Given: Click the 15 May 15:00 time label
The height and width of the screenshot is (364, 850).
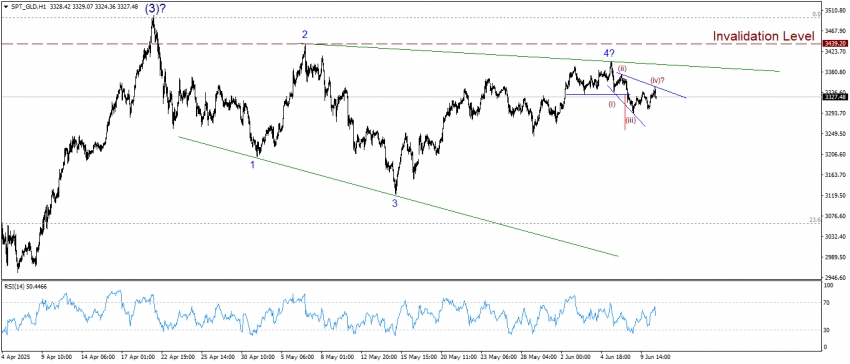Looking at the screenshot, I should click(x=417, y=357).
